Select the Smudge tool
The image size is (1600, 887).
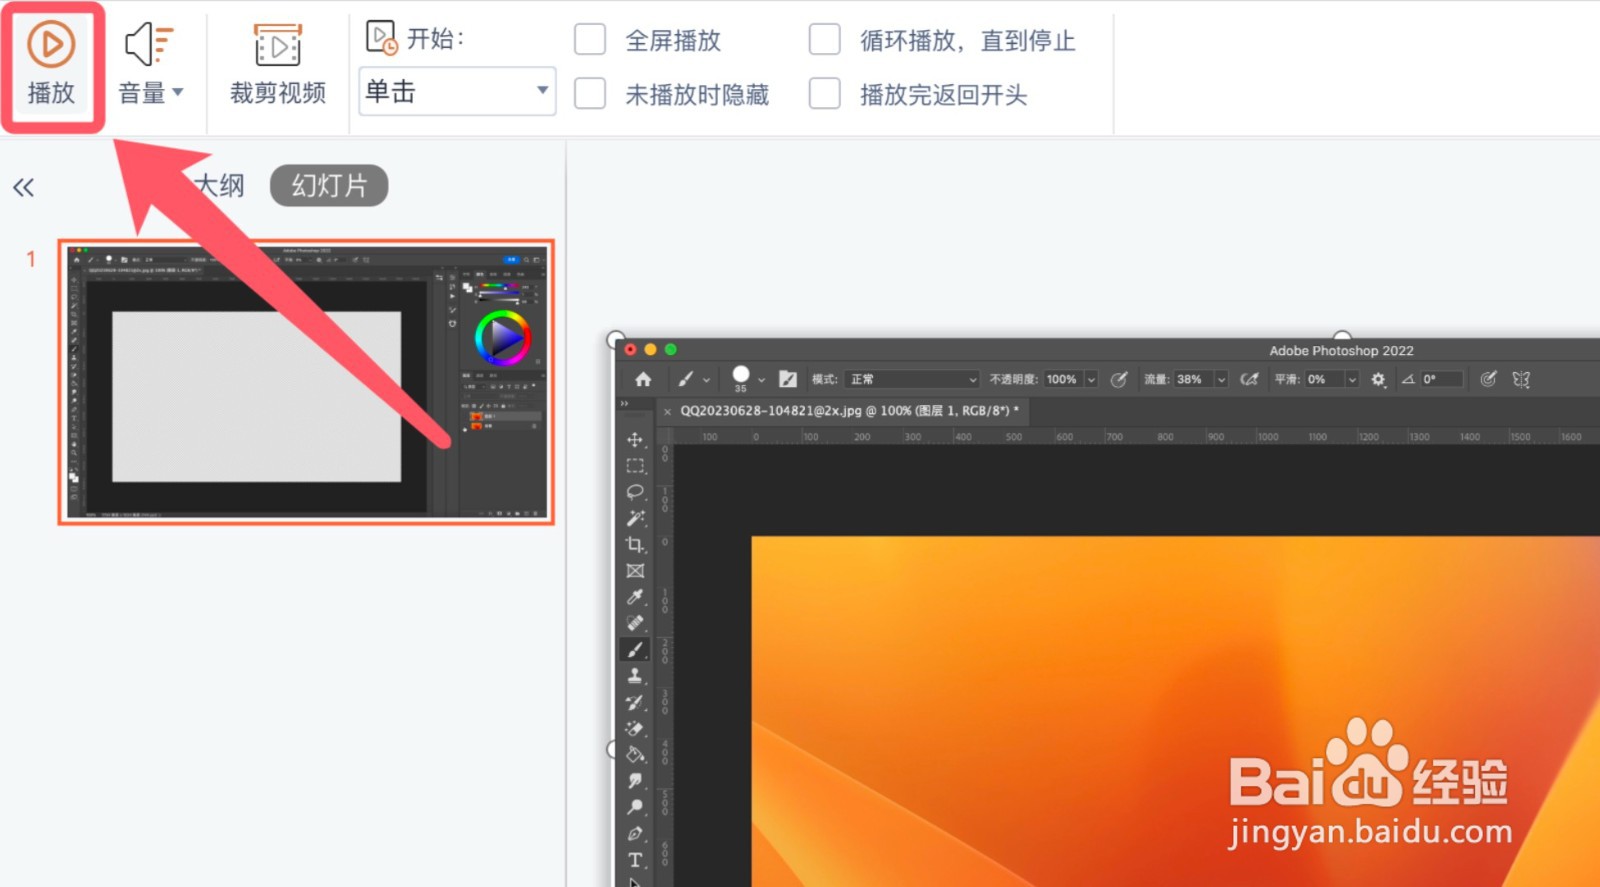pyautogui.click(x=635, y=780)
